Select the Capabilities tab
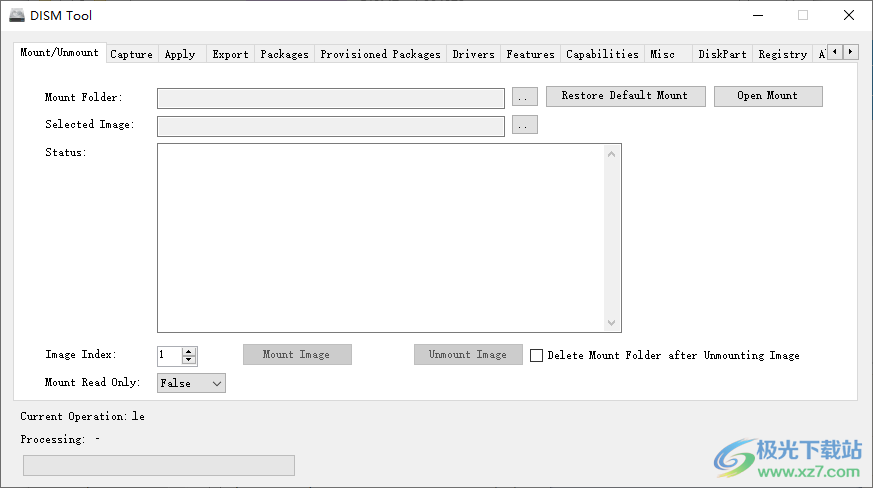 tap(602, 54)
